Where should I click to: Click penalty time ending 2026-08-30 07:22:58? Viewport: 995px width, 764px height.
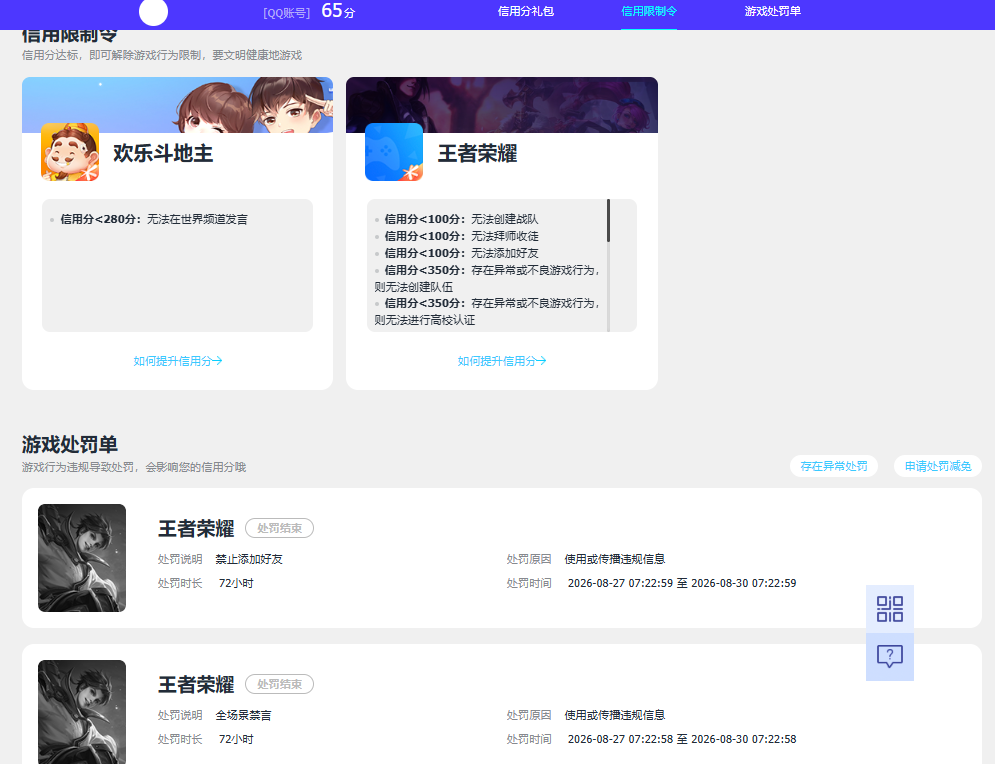click(x=682, y=739)
